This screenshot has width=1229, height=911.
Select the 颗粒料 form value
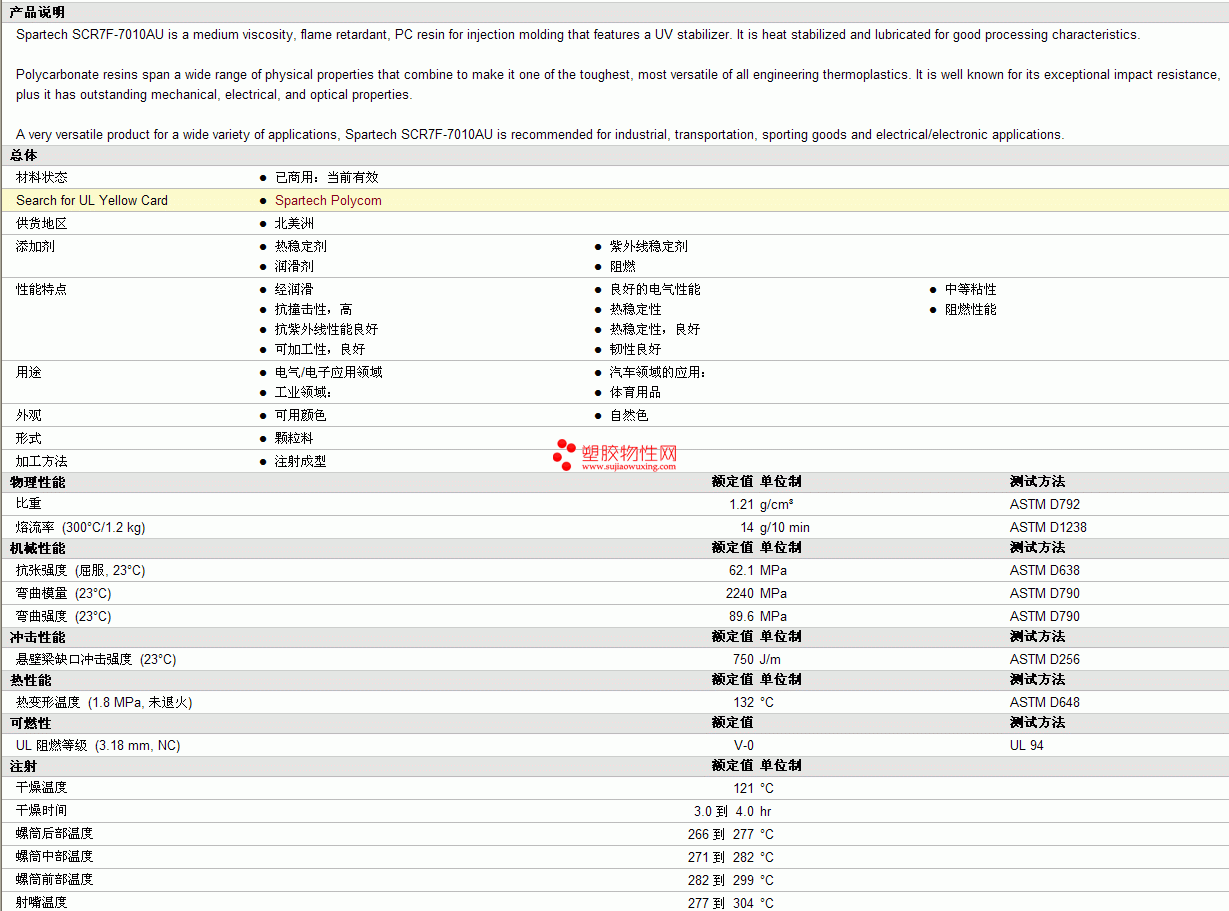coord(294,438)
